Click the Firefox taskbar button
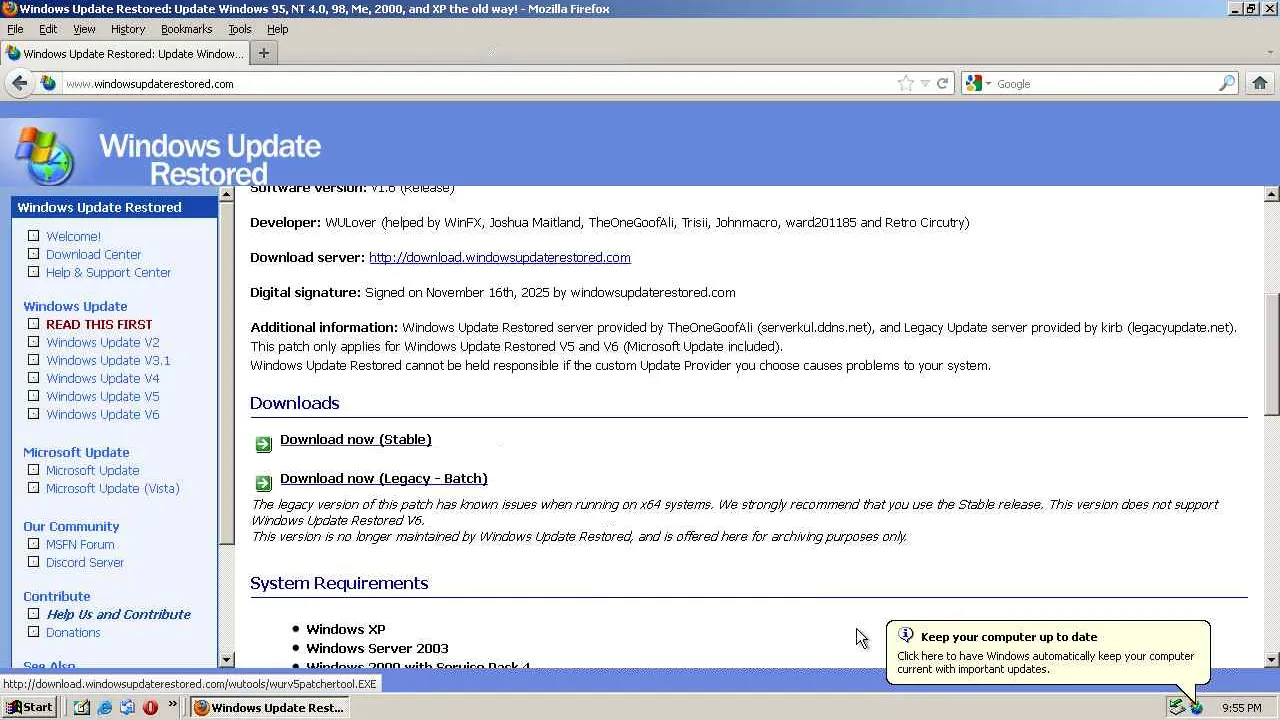 click(270, 707)
